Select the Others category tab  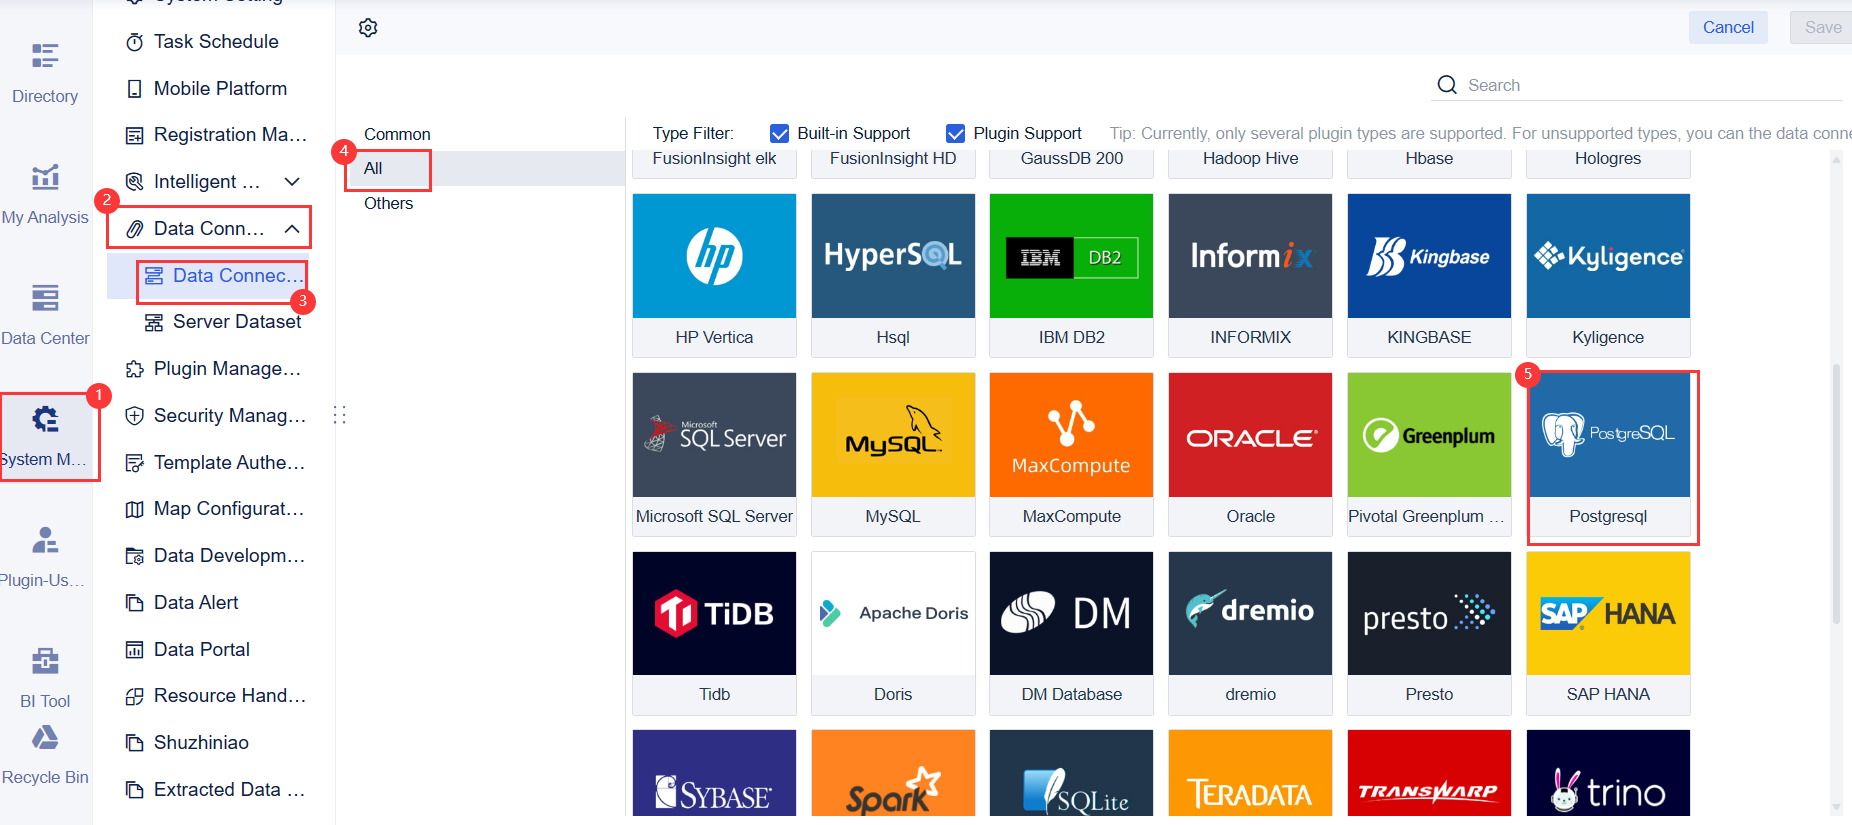coord(388,203)
